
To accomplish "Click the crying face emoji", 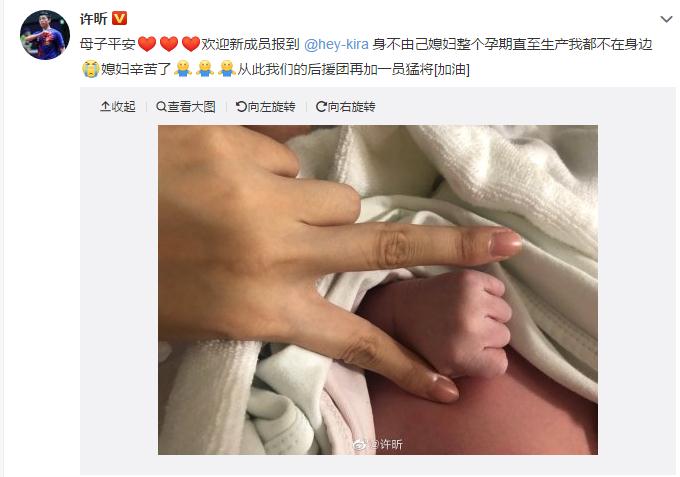I will point(91,69).
